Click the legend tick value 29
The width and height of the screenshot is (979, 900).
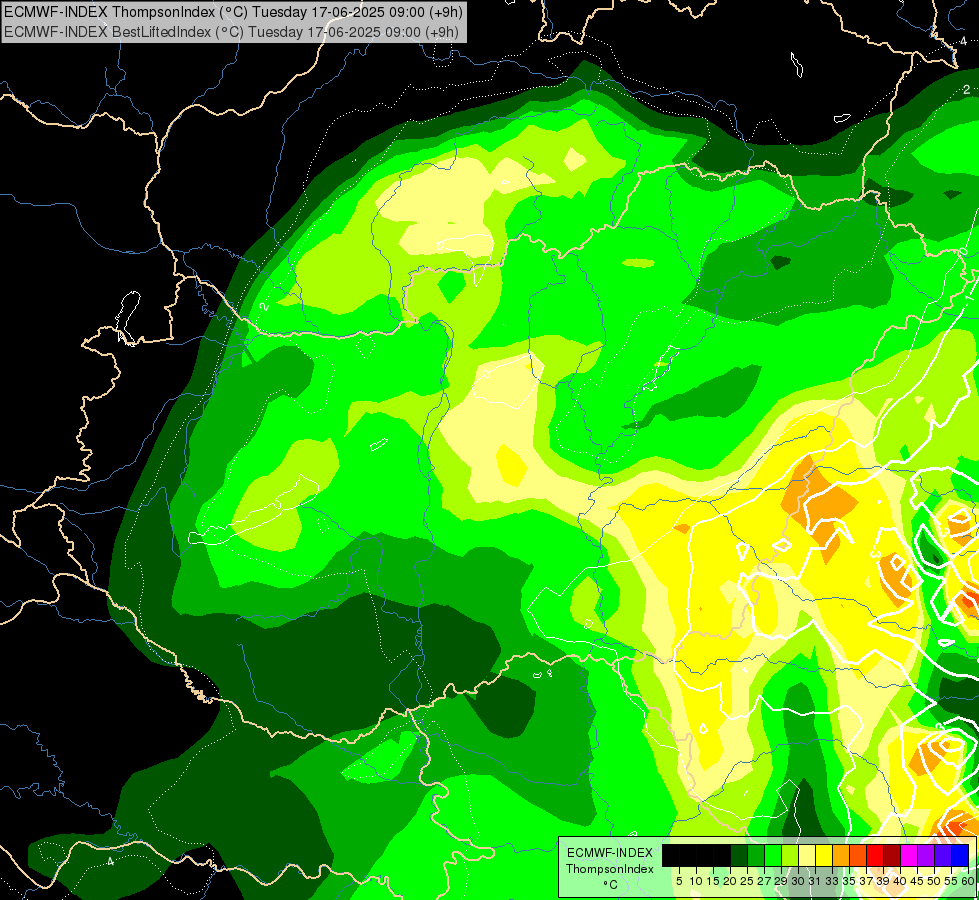(x=781, y=881)
